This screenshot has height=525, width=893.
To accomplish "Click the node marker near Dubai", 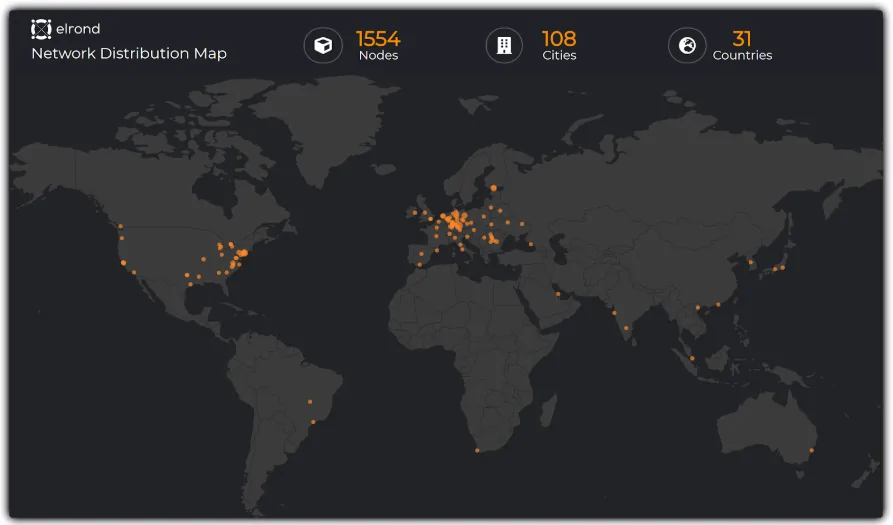I will [x=558, y=294].
